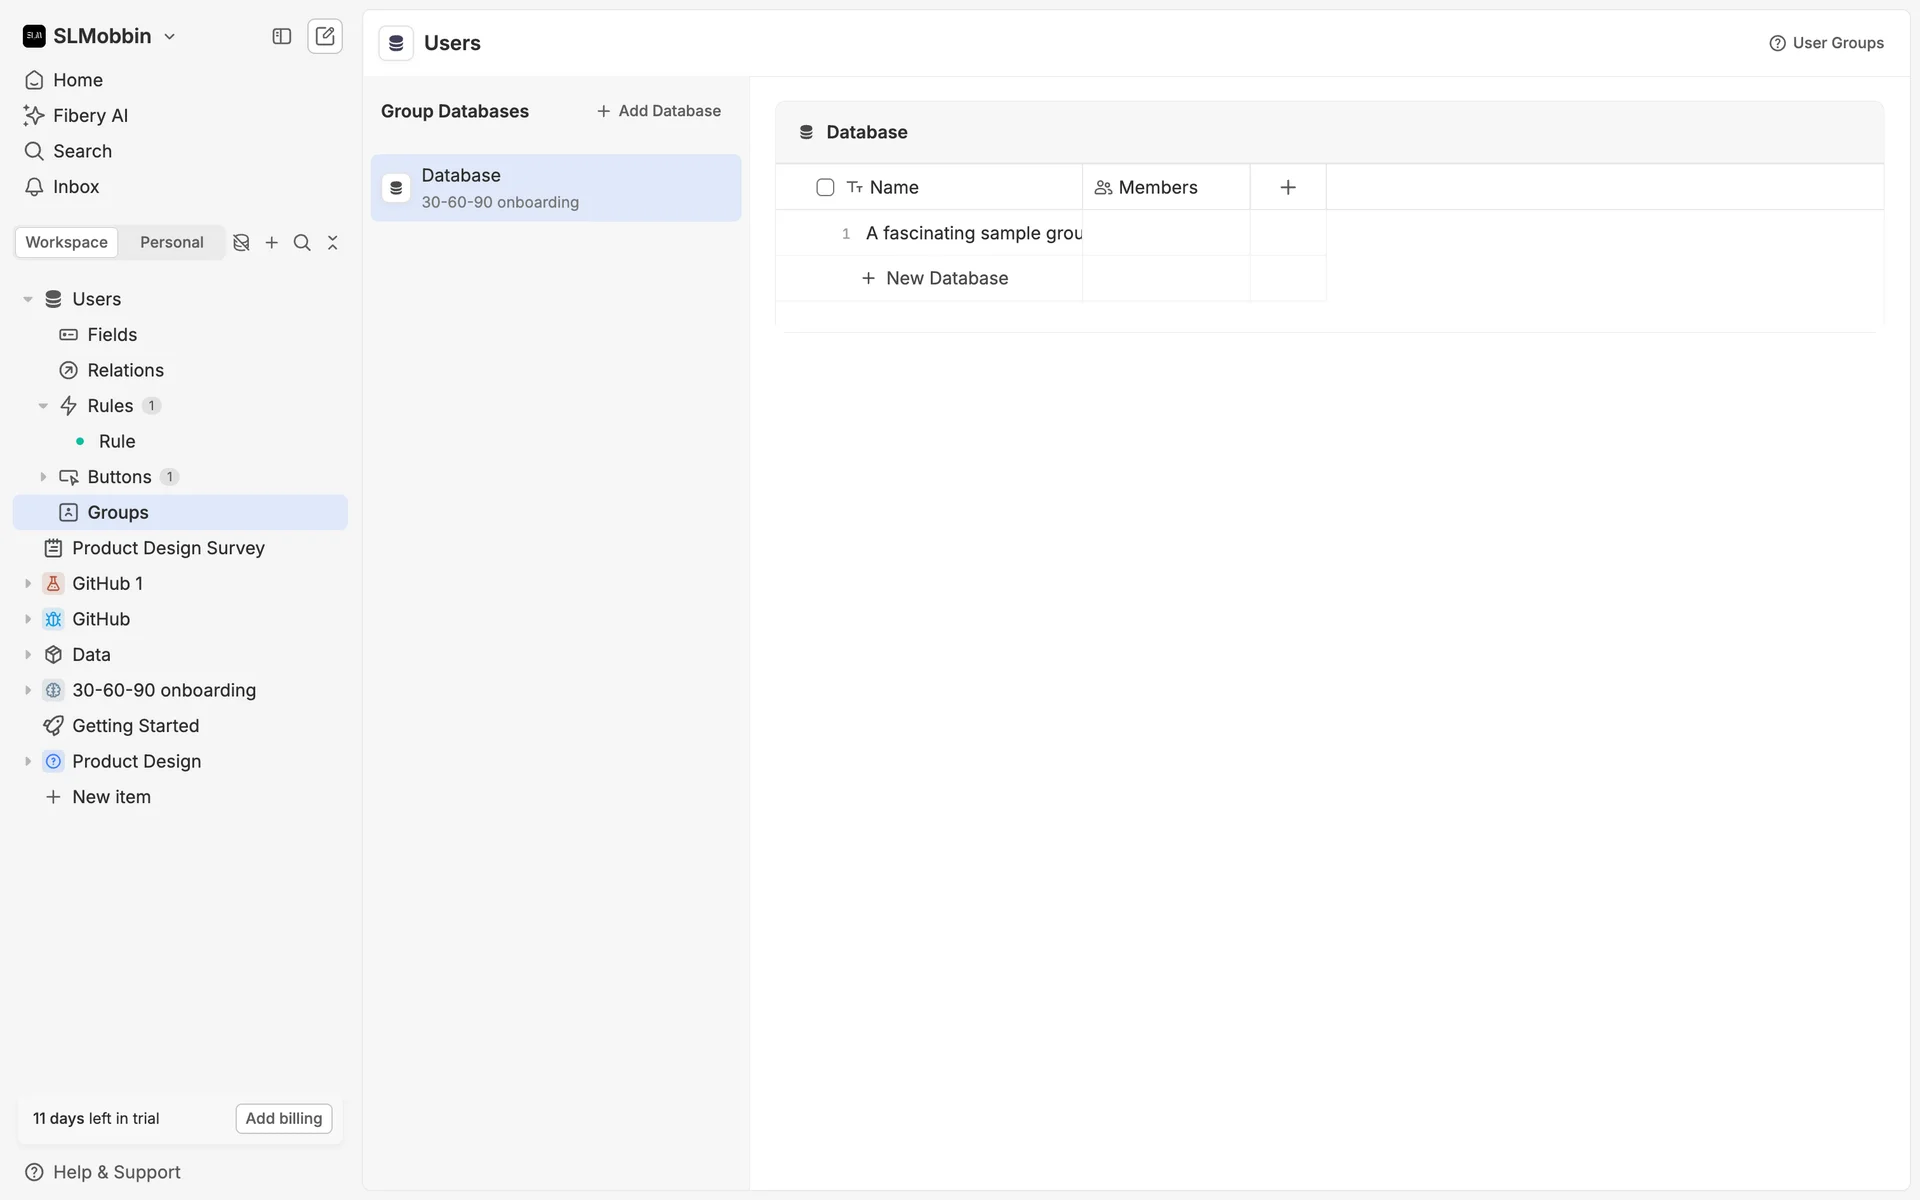
Task: Click the plus icon beside Personal tab
Action: click(271, 242)
